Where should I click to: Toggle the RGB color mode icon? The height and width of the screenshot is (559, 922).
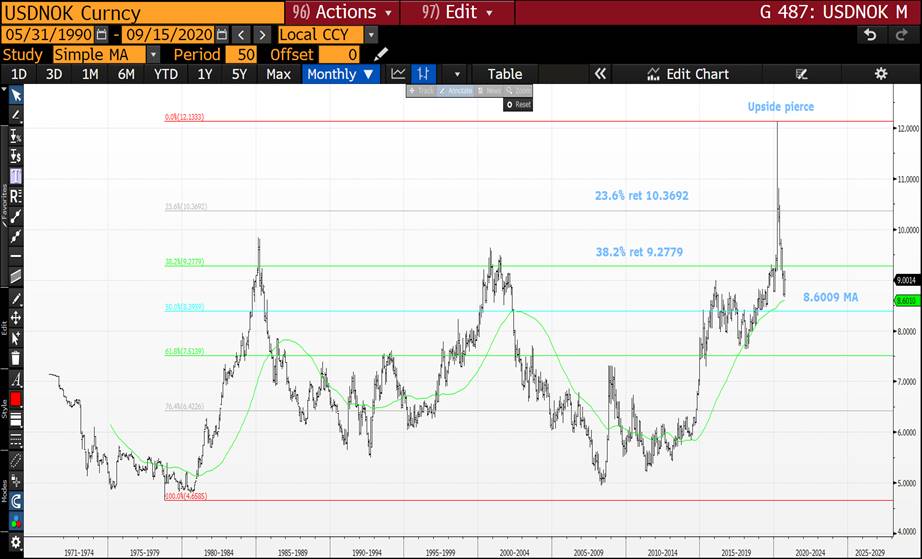tap(16, 521)
